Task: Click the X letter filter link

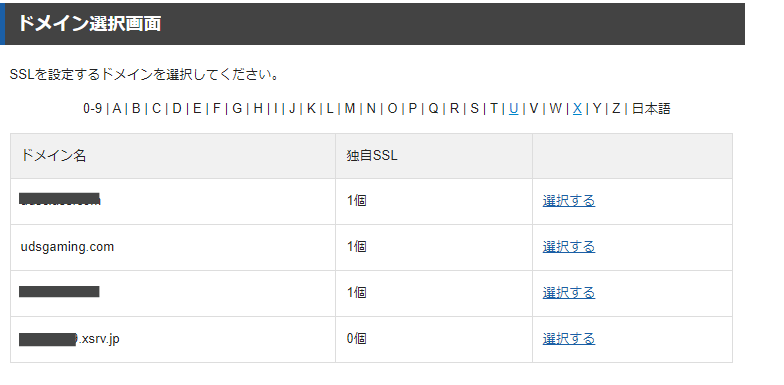Action: (x=577, y=108)
